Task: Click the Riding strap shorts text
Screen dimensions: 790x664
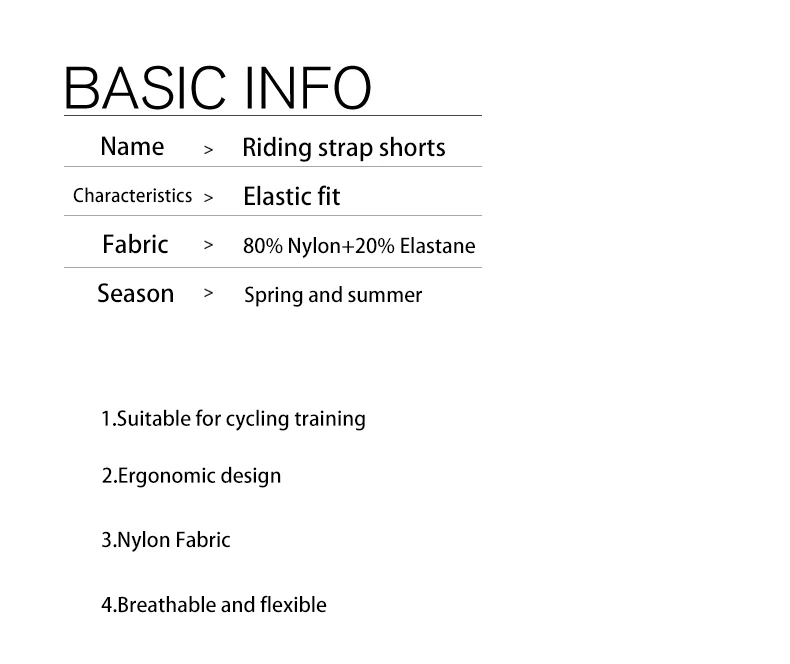Action: coord(344,148)
